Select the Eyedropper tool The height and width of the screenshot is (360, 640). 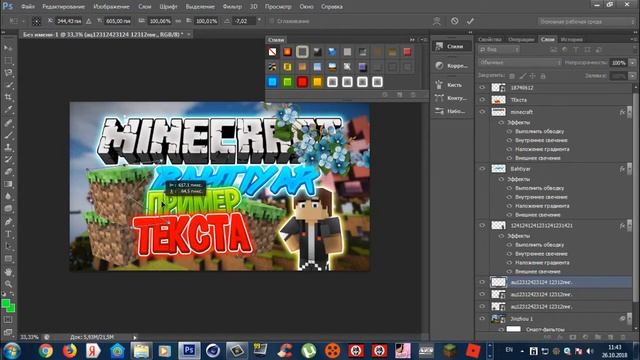[x=8, y=110]
